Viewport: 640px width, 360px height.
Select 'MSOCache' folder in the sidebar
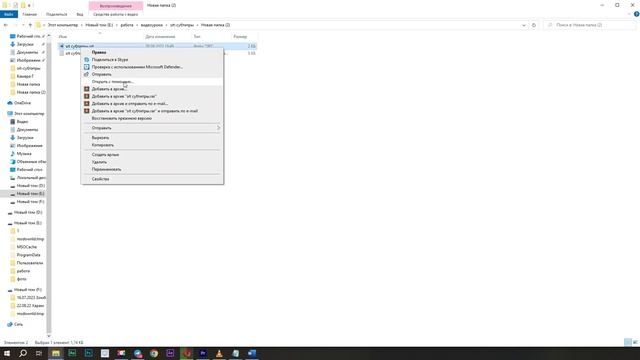click(27, 247)
